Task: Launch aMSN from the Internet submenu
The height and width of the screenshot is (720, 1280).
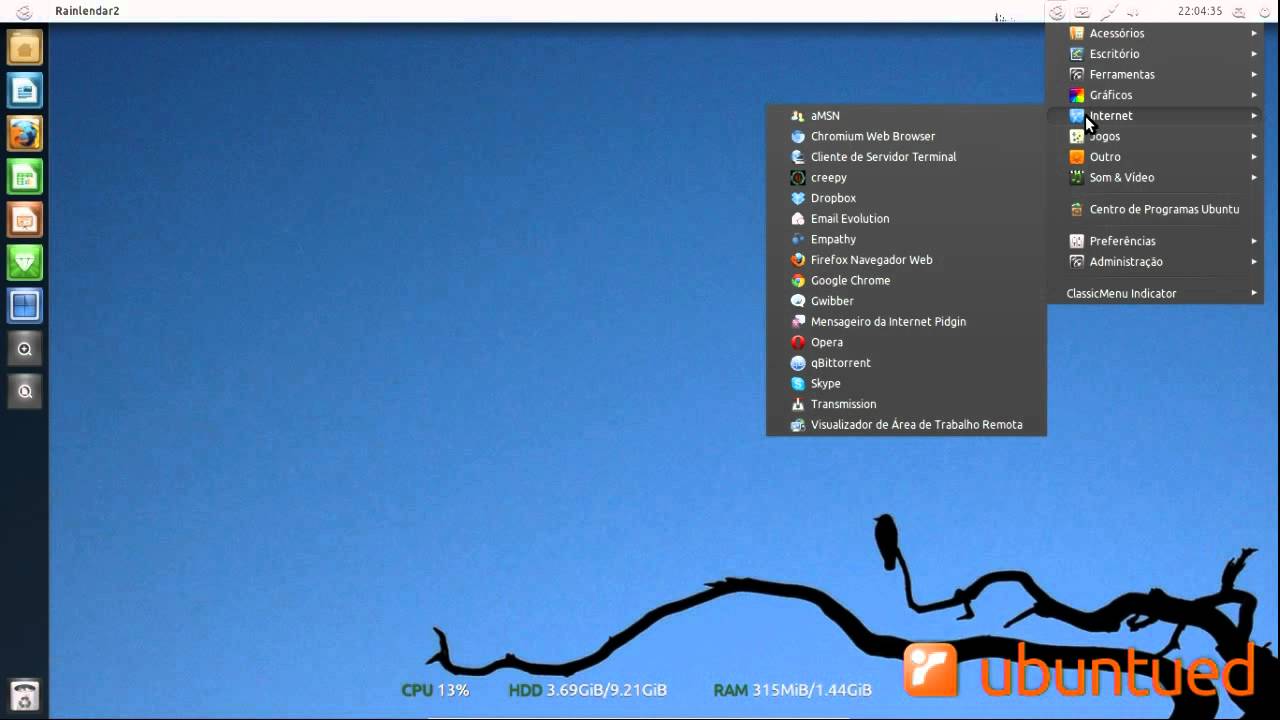Action: (906, 116)
